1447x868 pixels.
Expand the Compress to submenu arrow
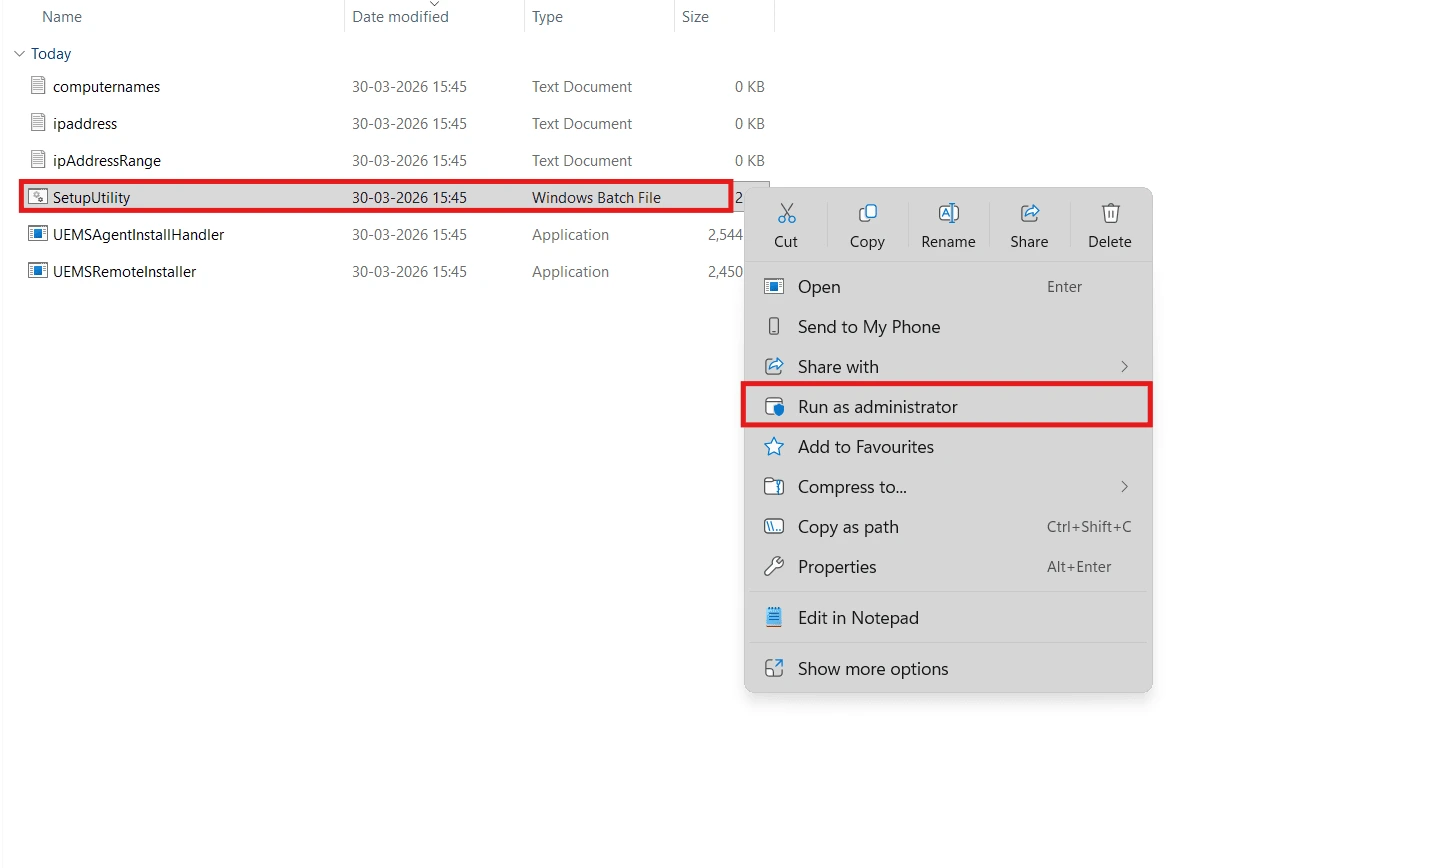click(1124, 487)
